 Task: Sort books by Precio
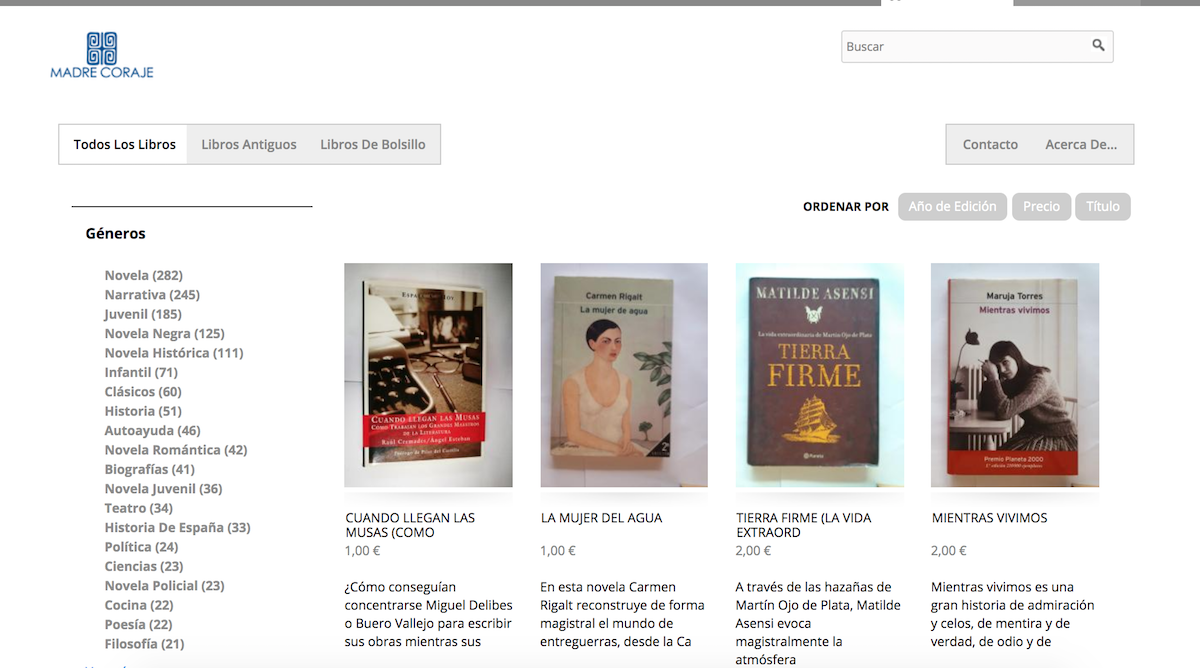point(1041,206)
